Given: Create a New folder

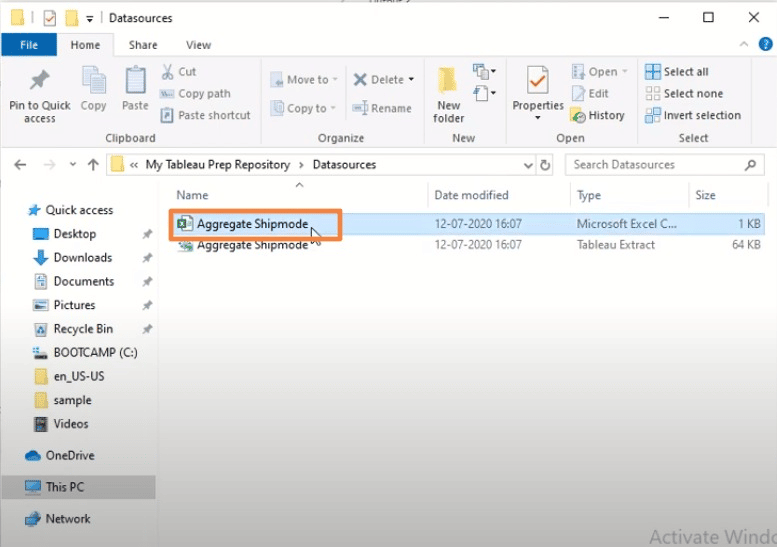Looking at the screenshot, I should coord(448,95).
